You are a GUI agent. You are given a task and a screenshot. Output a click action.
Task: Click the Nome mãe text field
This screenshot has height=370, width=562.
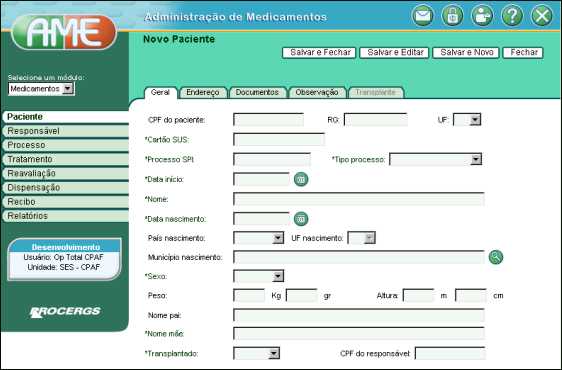pos(359,333)
